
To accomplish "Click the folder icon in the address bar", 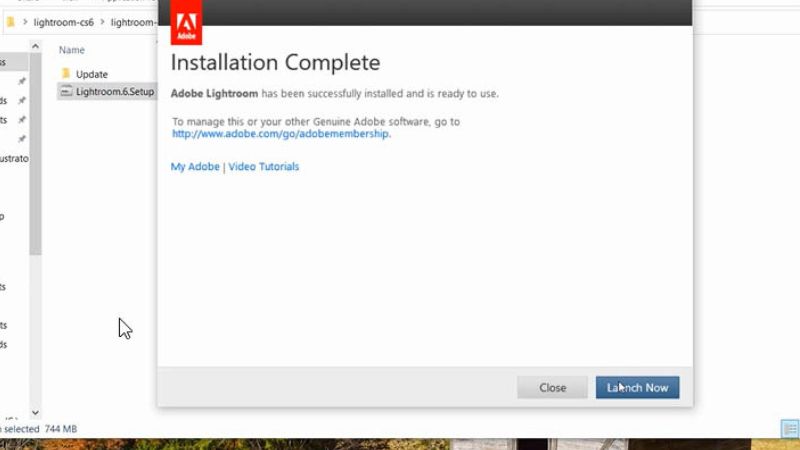I will (x=10, y=22).
